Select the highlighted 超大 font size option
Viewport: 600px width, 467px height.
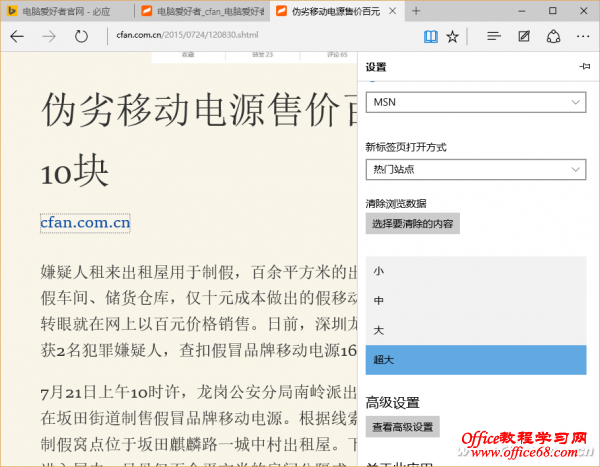point(476,359)
